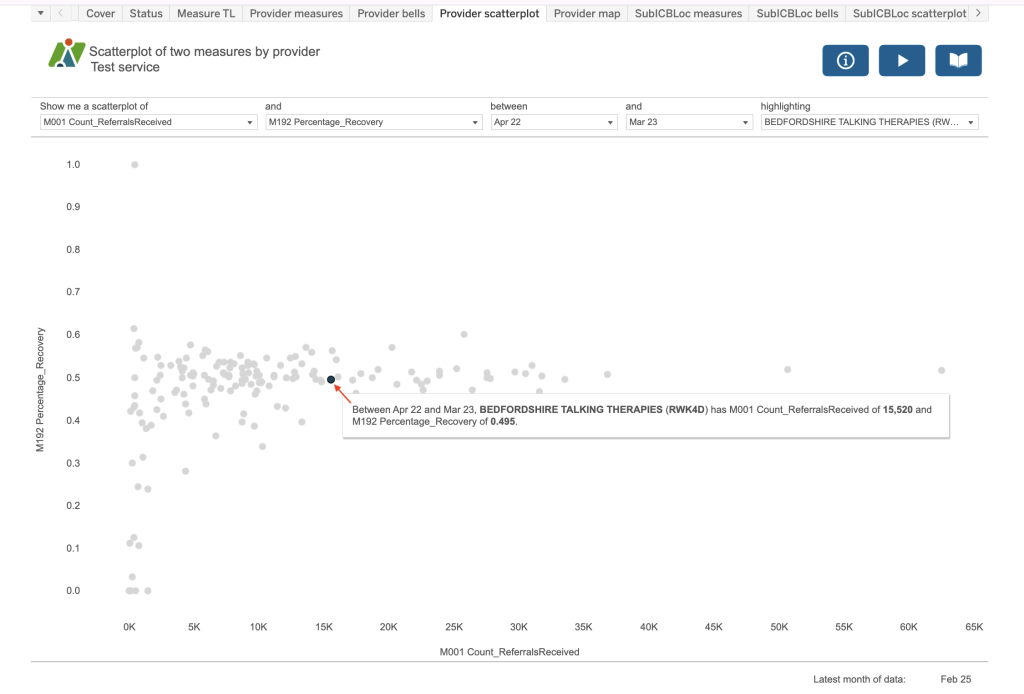Click the dashboard logo icon
This screenshot has height=694, width=1024.
(66, 54)
